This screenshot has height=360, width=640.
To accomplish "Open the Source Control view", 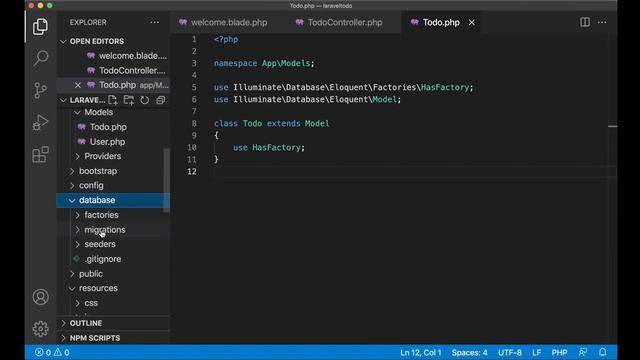I will coord(40,90).
